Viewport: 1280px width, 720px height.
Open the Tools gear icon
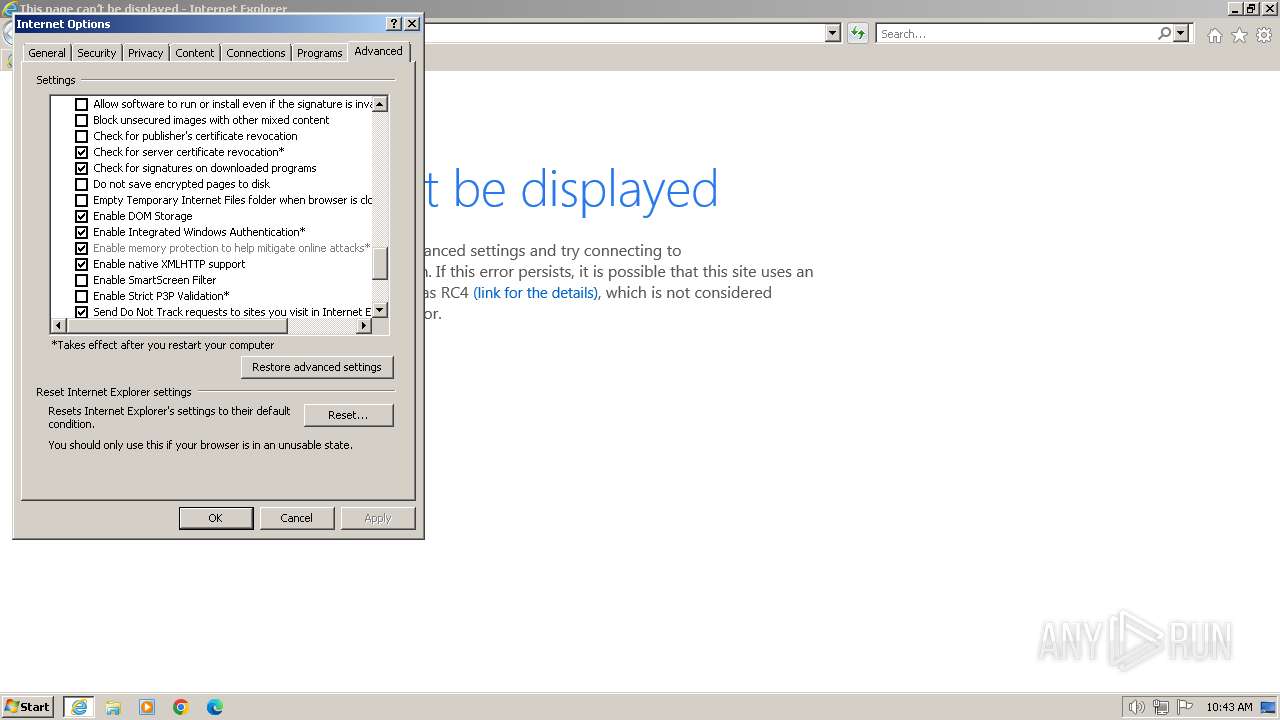pyautogui.click(x=1264, y=35)
